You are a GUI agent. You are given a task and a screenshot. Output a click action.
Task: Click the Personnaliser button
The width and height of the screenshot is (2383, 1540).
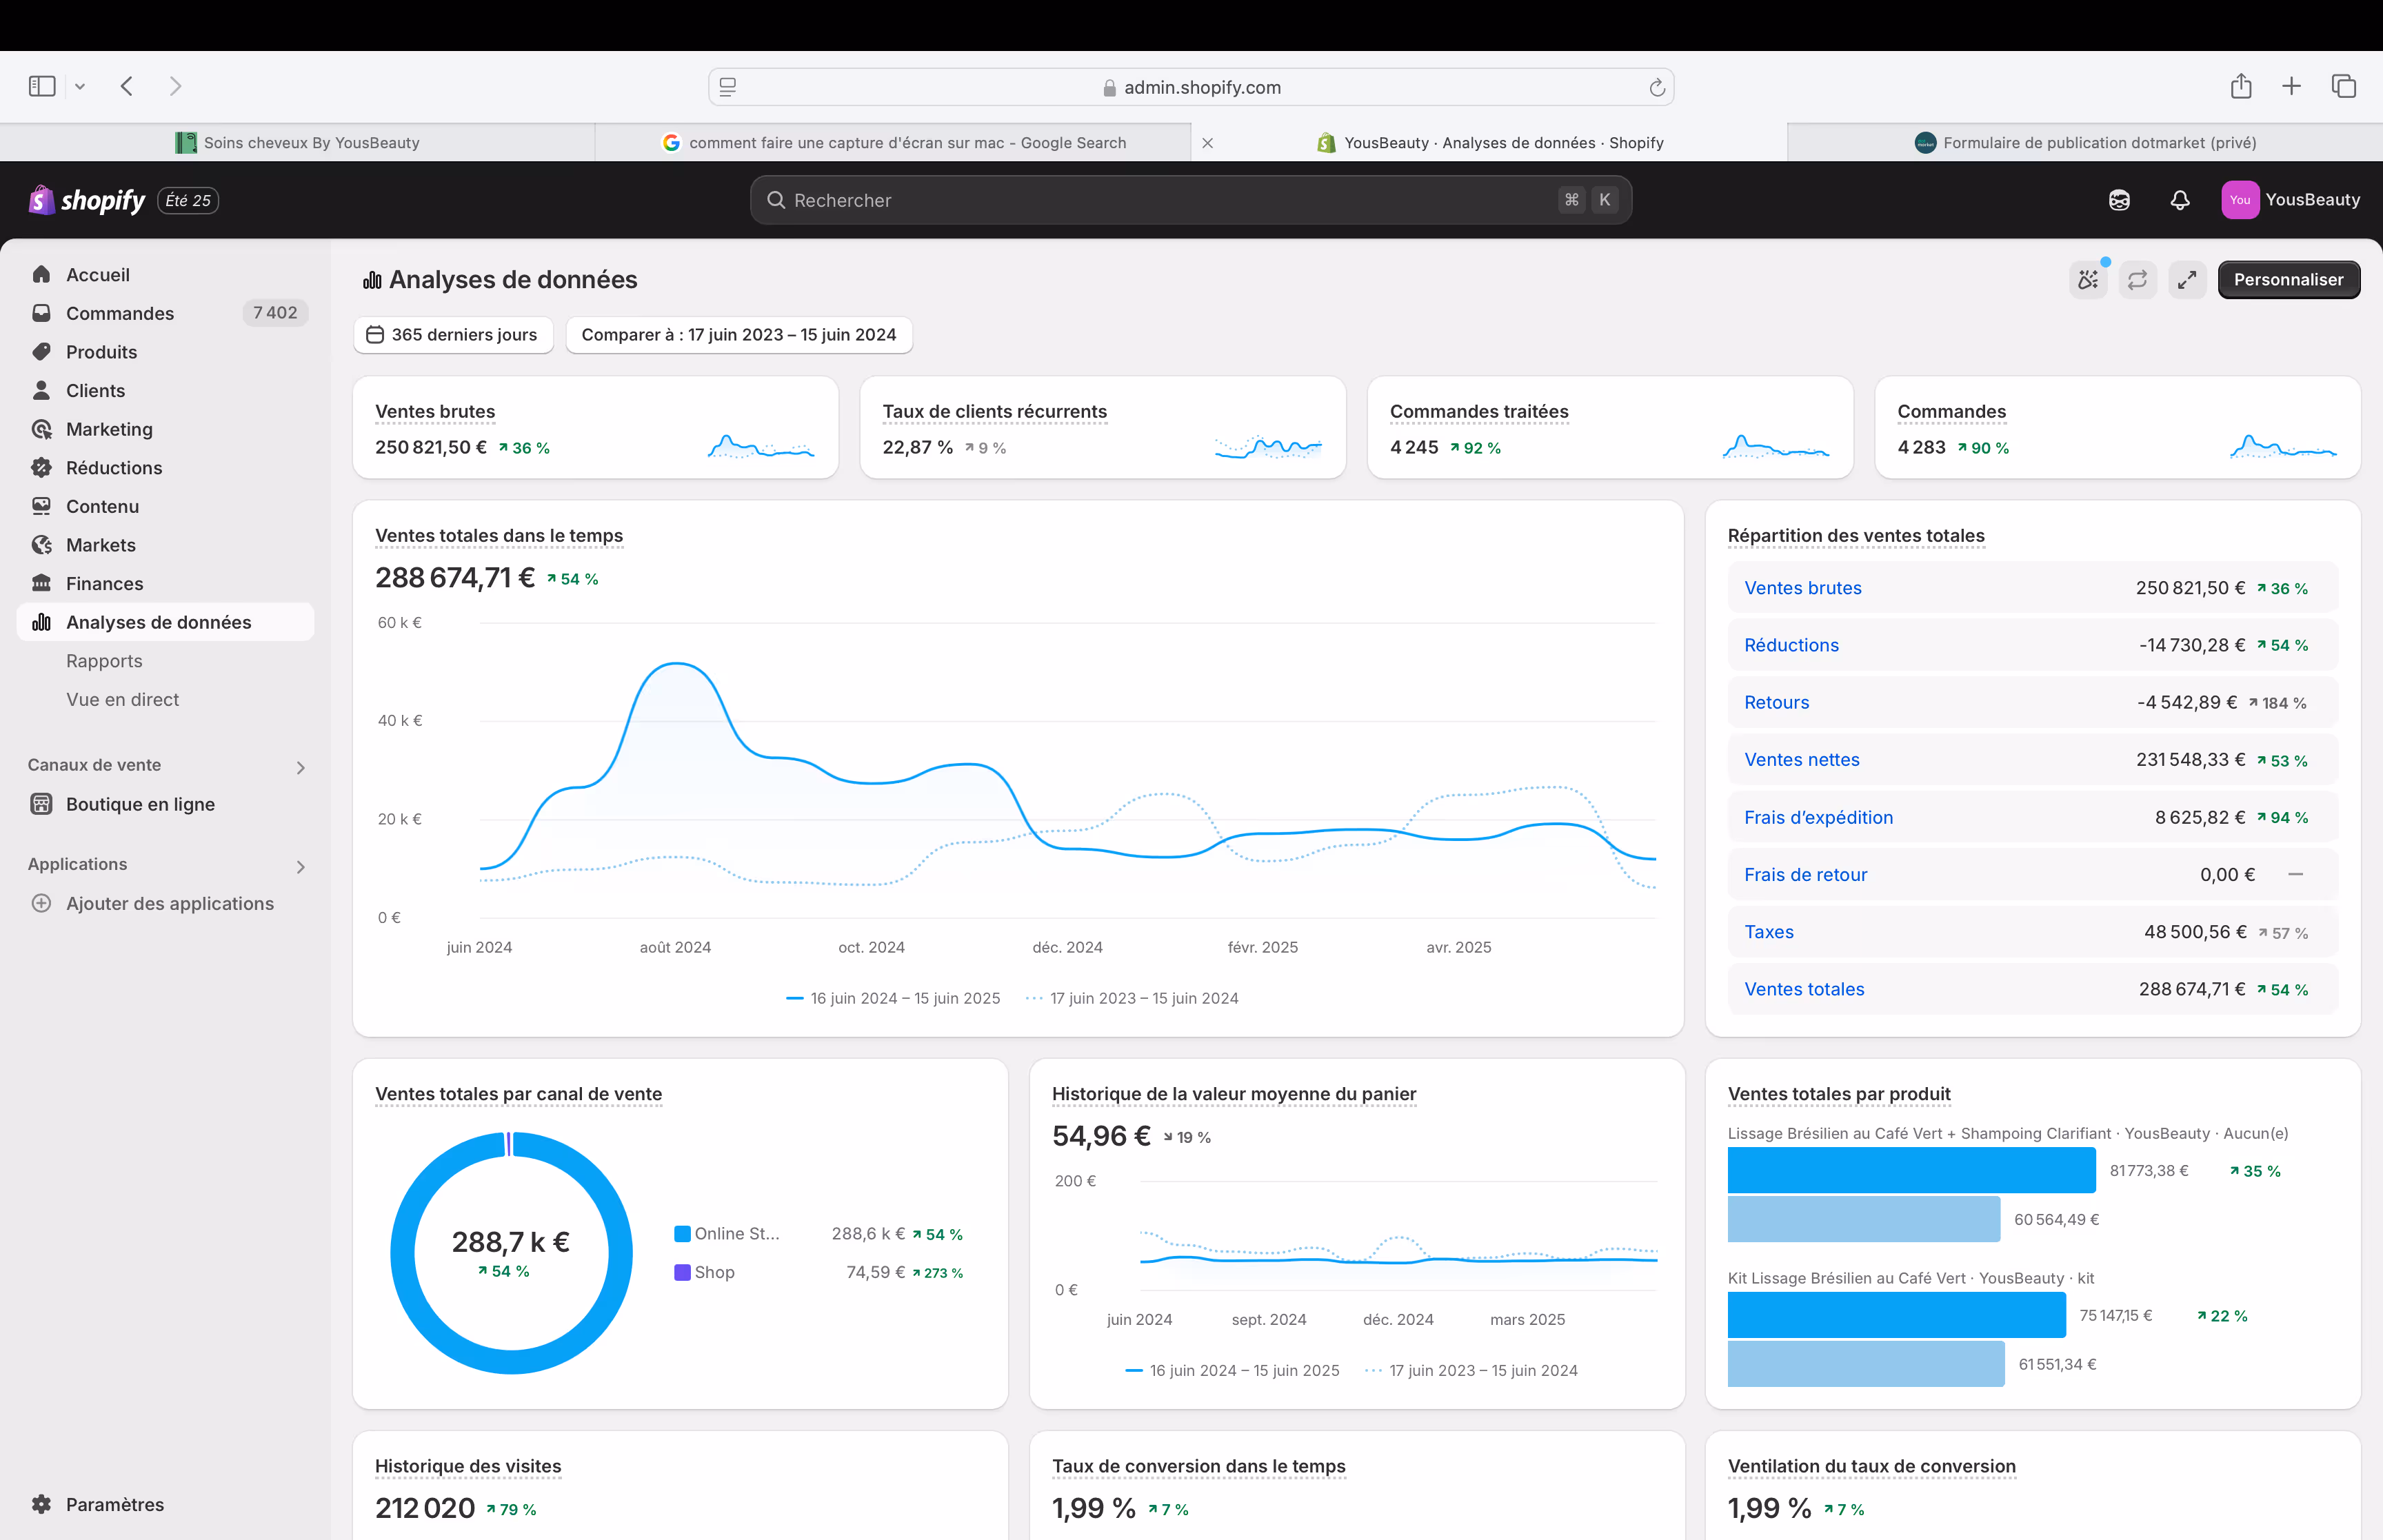click(x=2288, y=280)
